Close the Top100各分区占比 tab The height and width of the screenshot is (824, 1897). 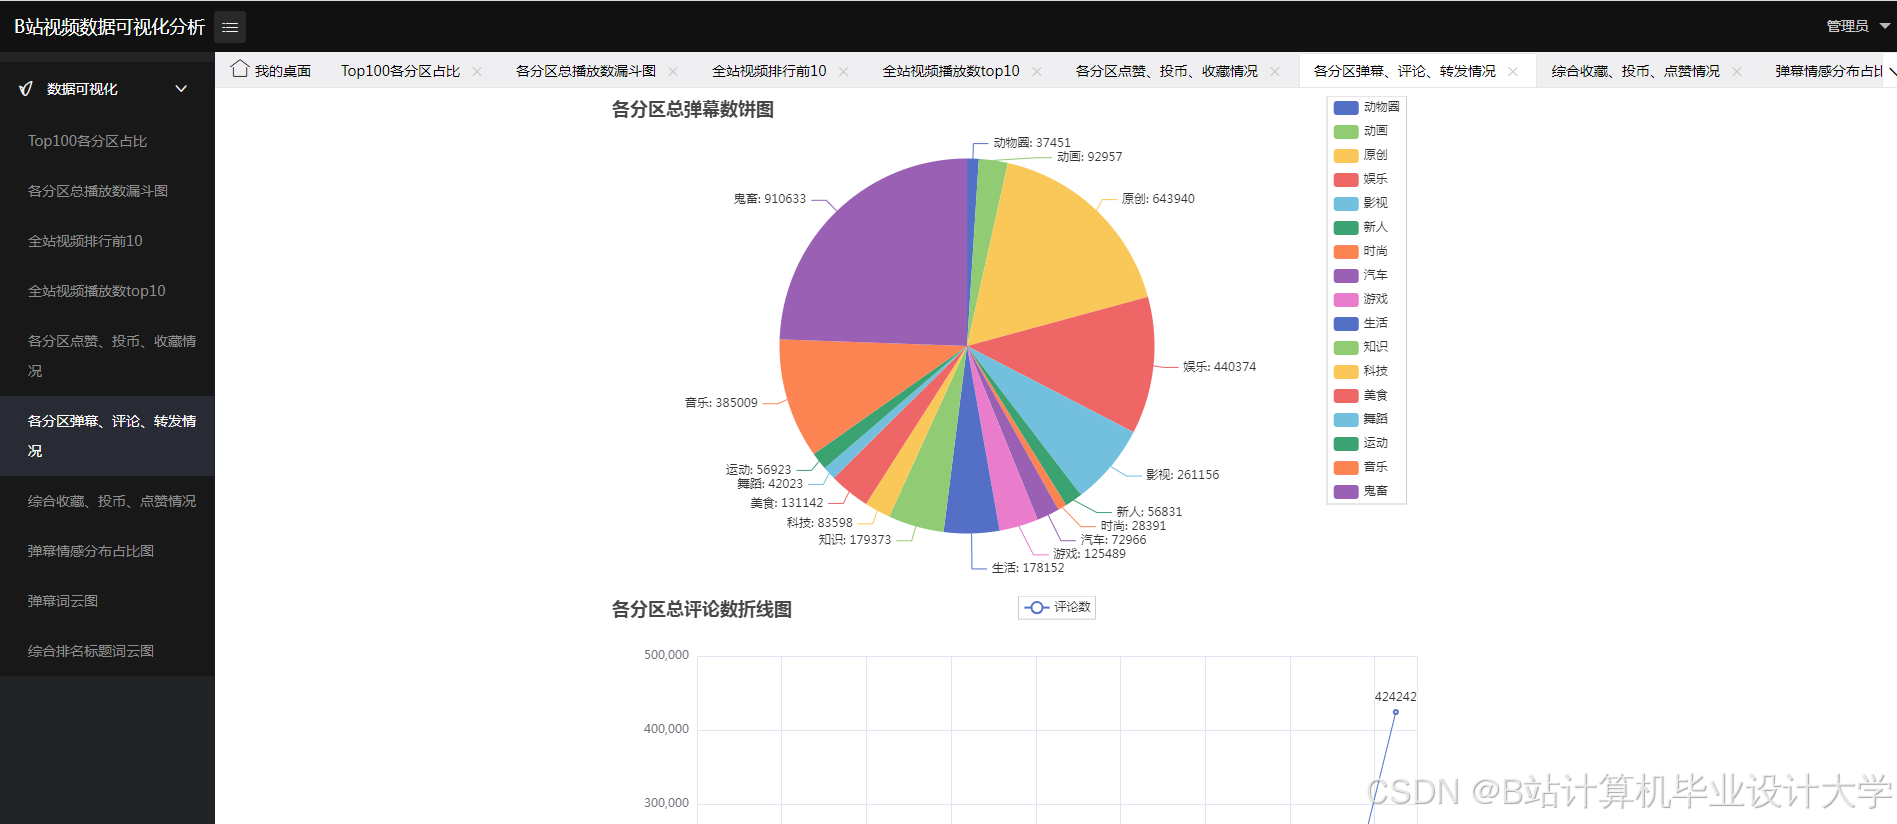477,71
